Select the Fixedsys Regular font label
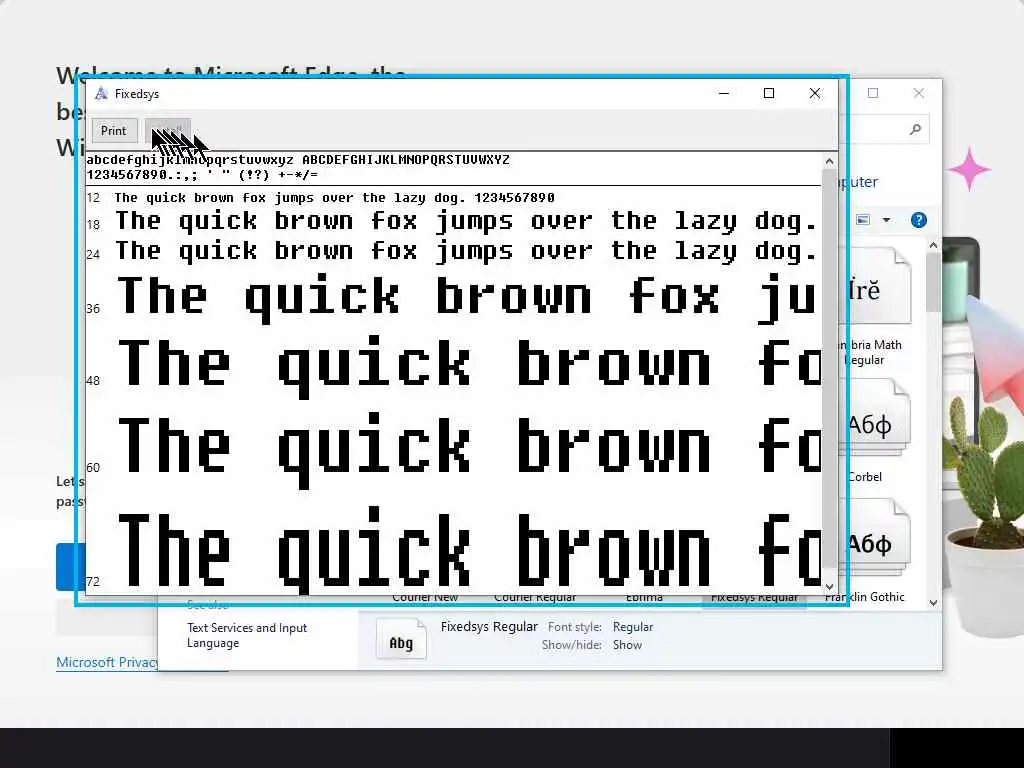 click(754, 598)
